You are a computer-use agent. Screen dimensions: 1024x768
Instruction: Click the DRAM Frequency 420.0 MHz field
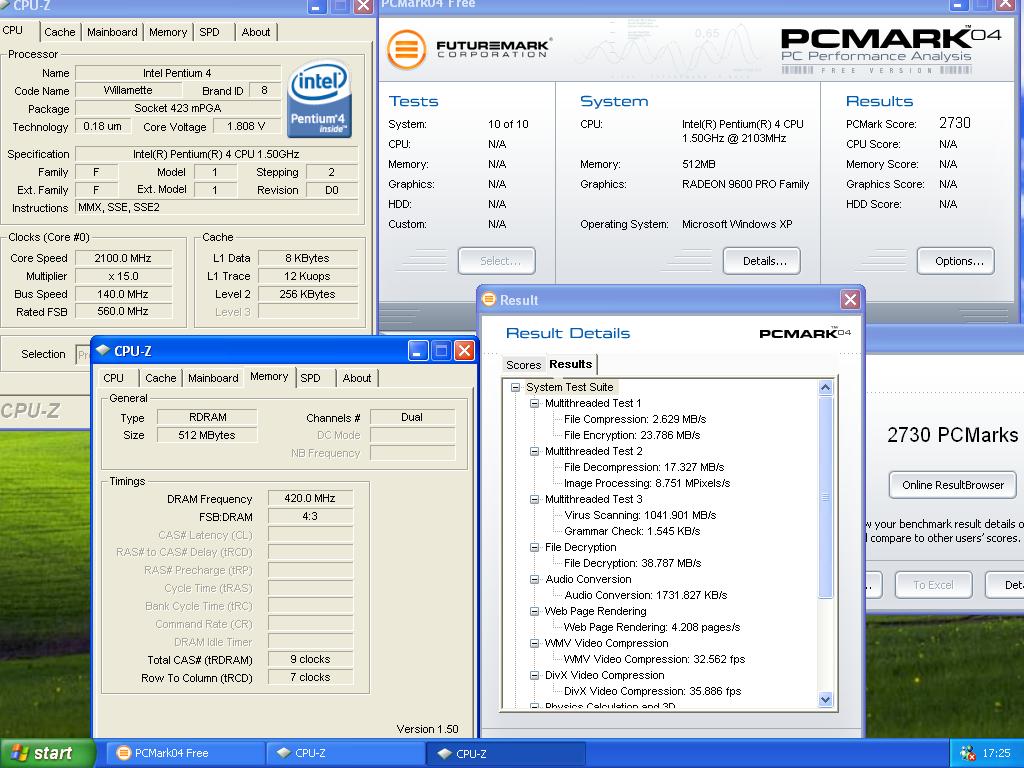point(310,498)
